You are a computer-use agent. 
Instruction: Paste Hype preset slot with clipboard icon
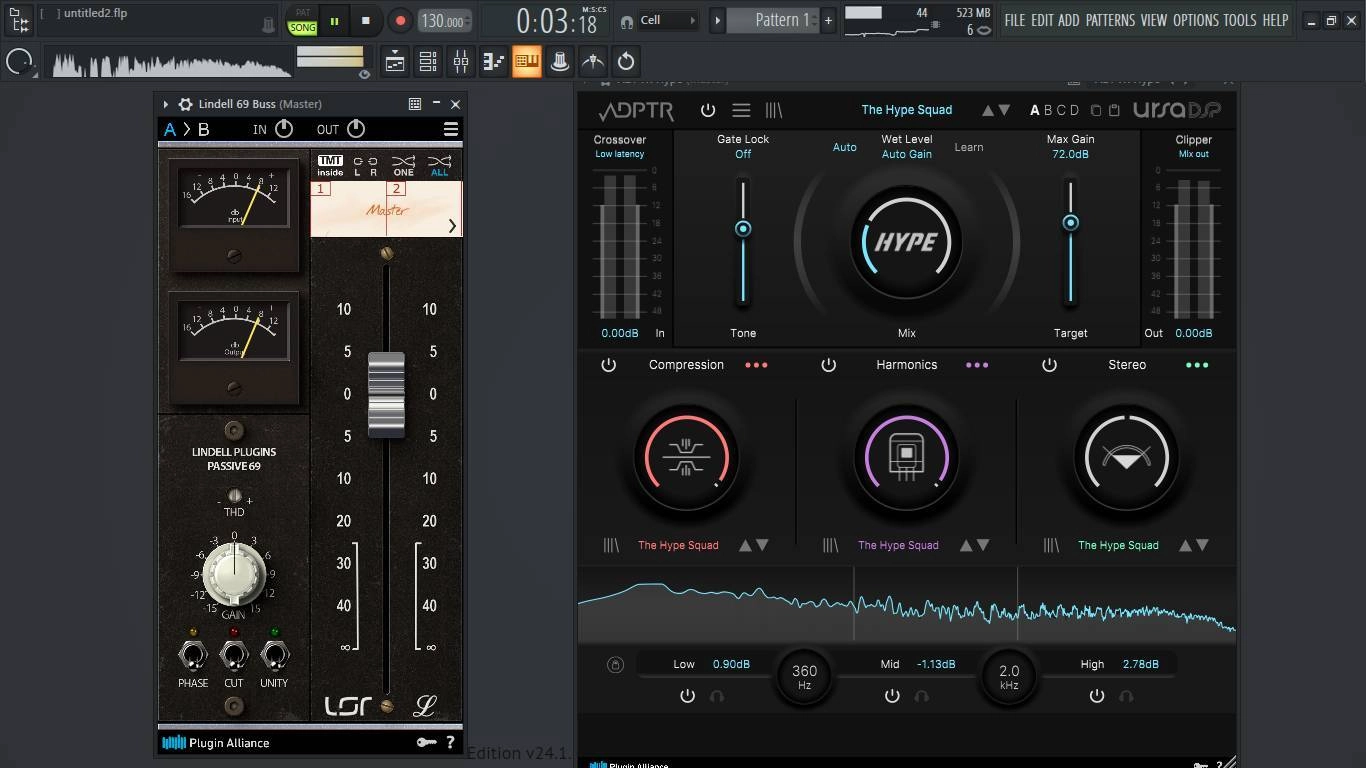1115,110
